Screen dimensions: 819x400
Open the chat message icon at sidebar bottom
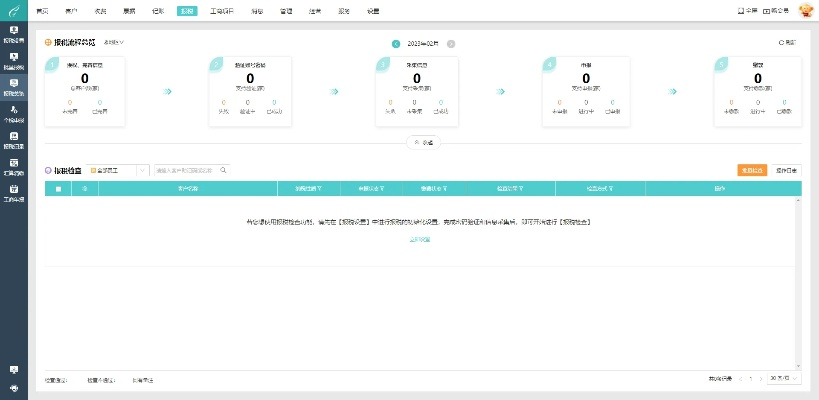(x=13, y=370)
